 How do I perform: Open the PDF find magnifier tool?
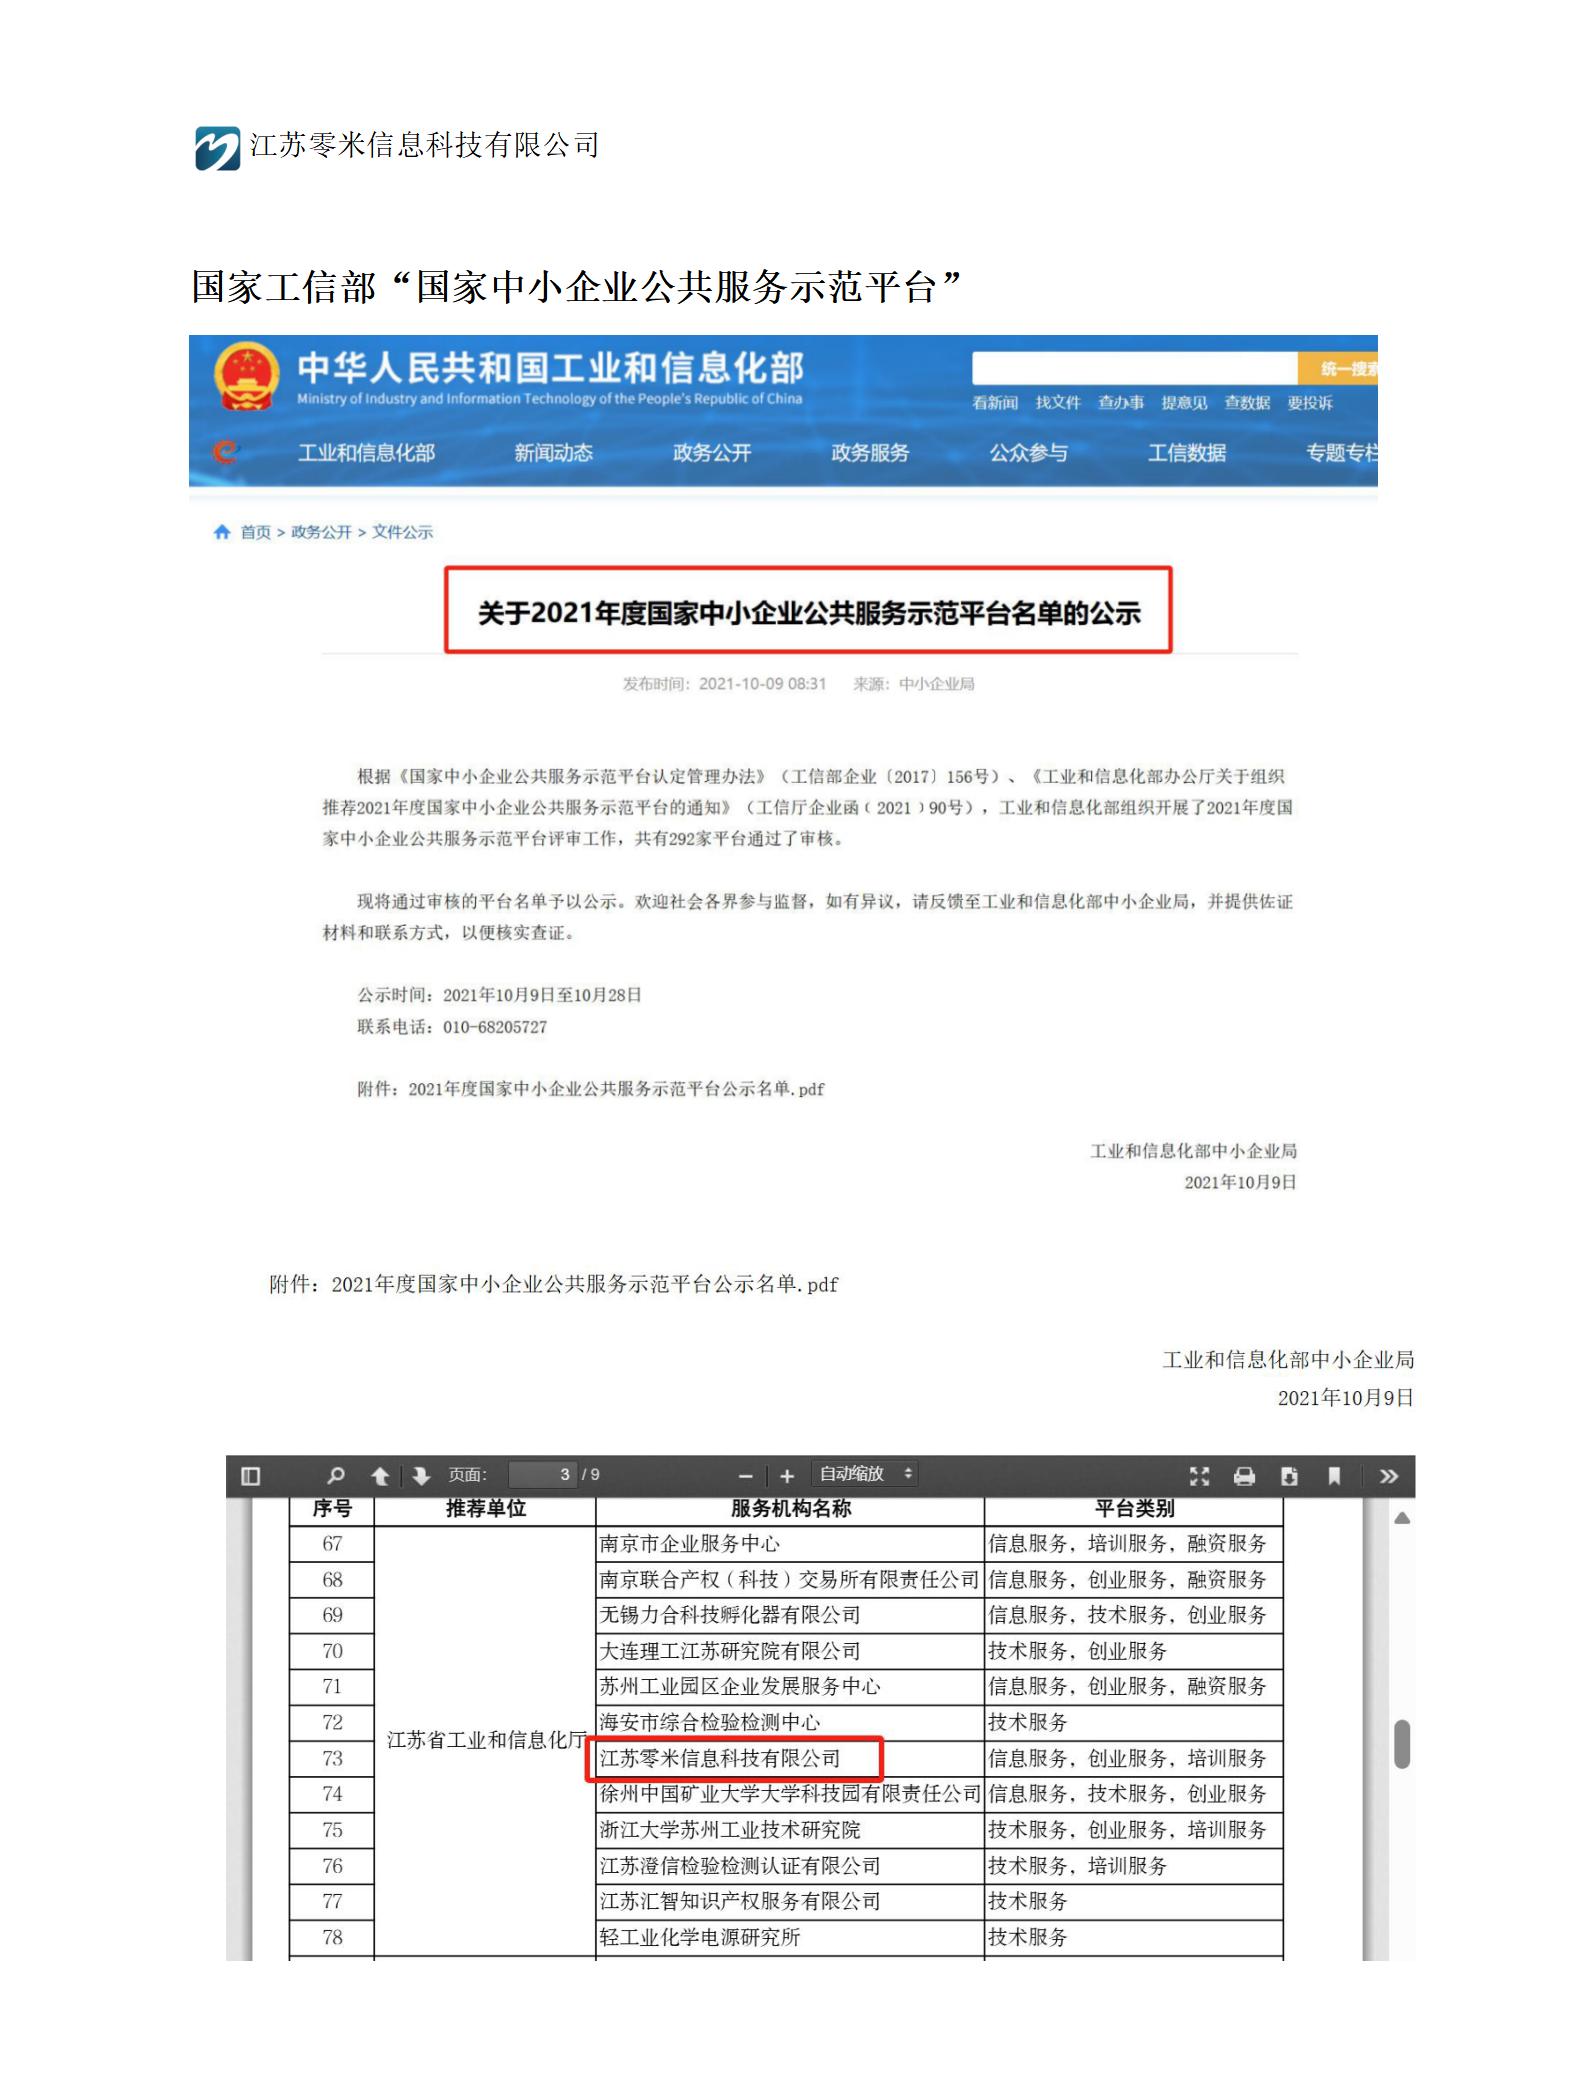point(336,1476)
